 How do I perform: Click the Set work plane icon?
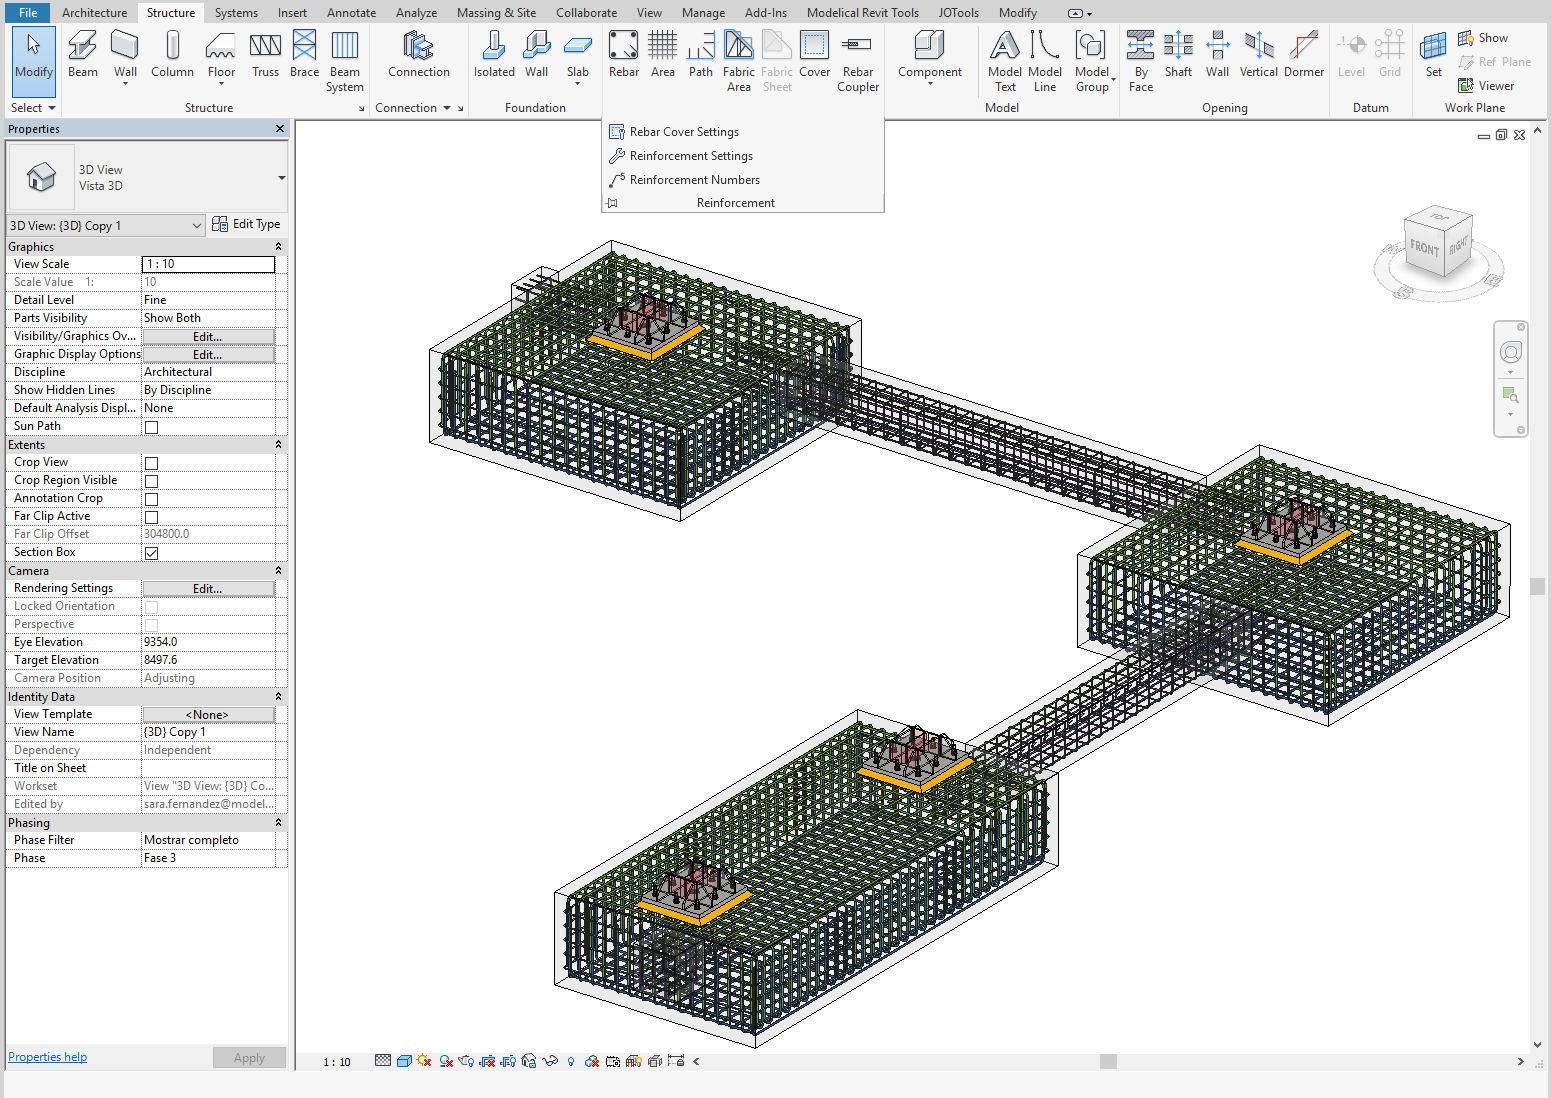1433,45
